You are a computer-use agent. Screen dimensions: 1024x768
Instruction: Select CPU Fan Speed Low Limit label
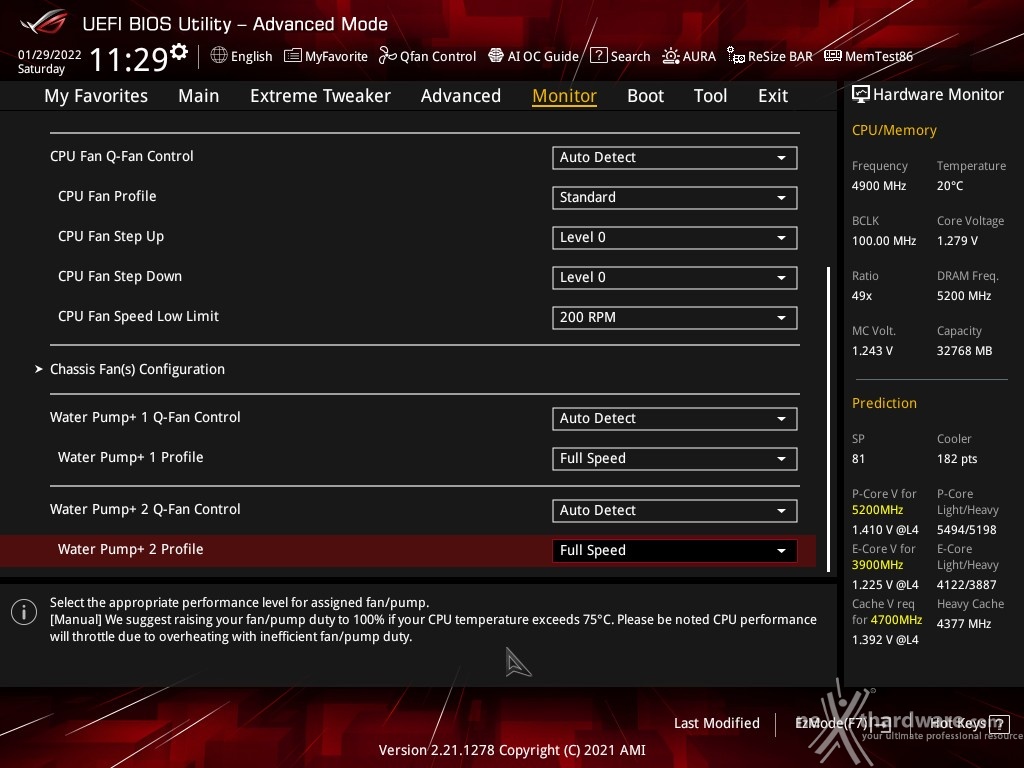138,316
